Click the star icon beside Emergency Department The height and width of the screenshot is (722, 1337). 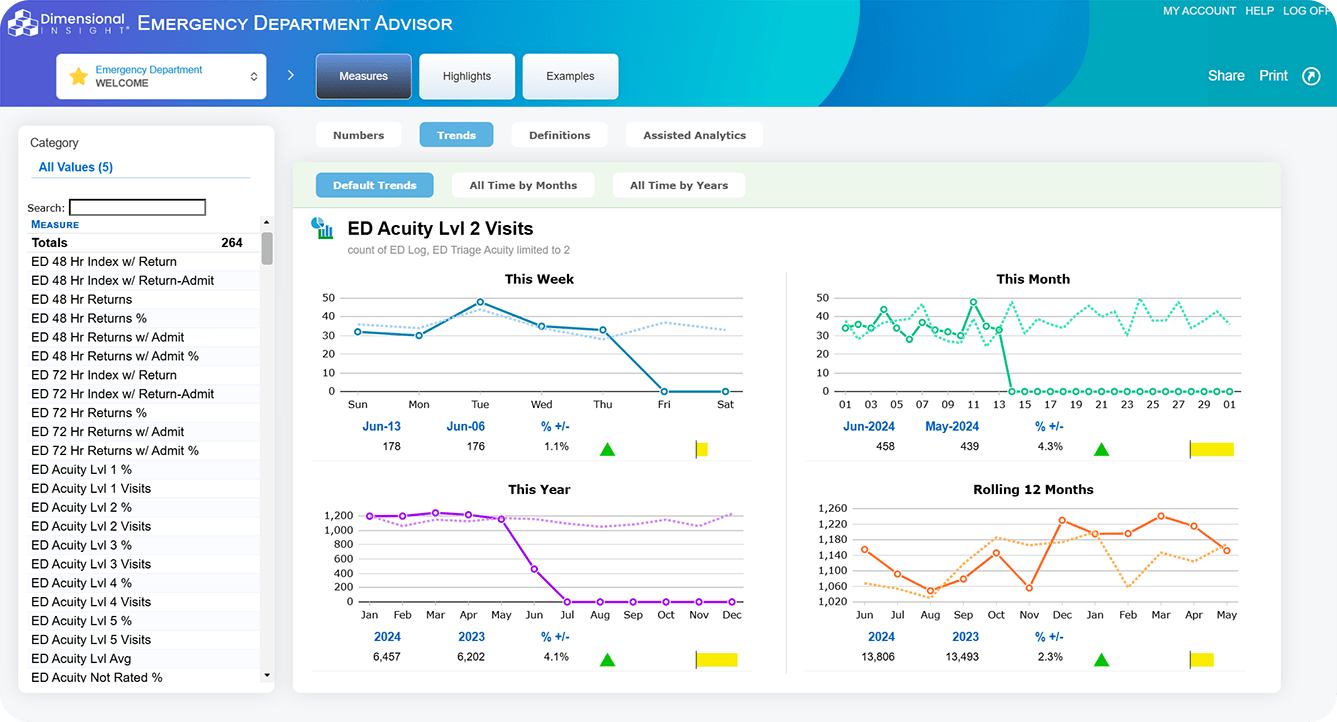(x=78, y=77)
